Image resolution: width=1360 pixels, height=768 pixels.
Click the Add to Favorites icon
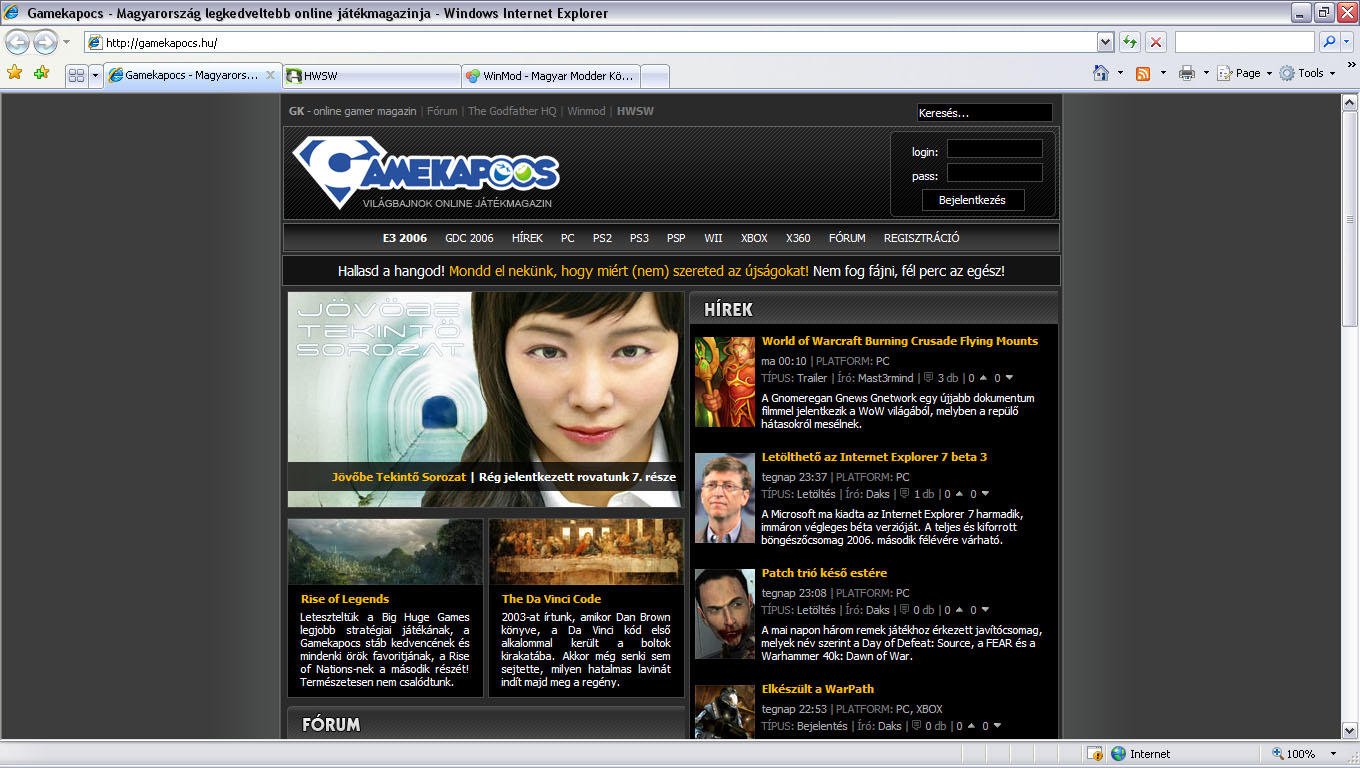point(41,73)
